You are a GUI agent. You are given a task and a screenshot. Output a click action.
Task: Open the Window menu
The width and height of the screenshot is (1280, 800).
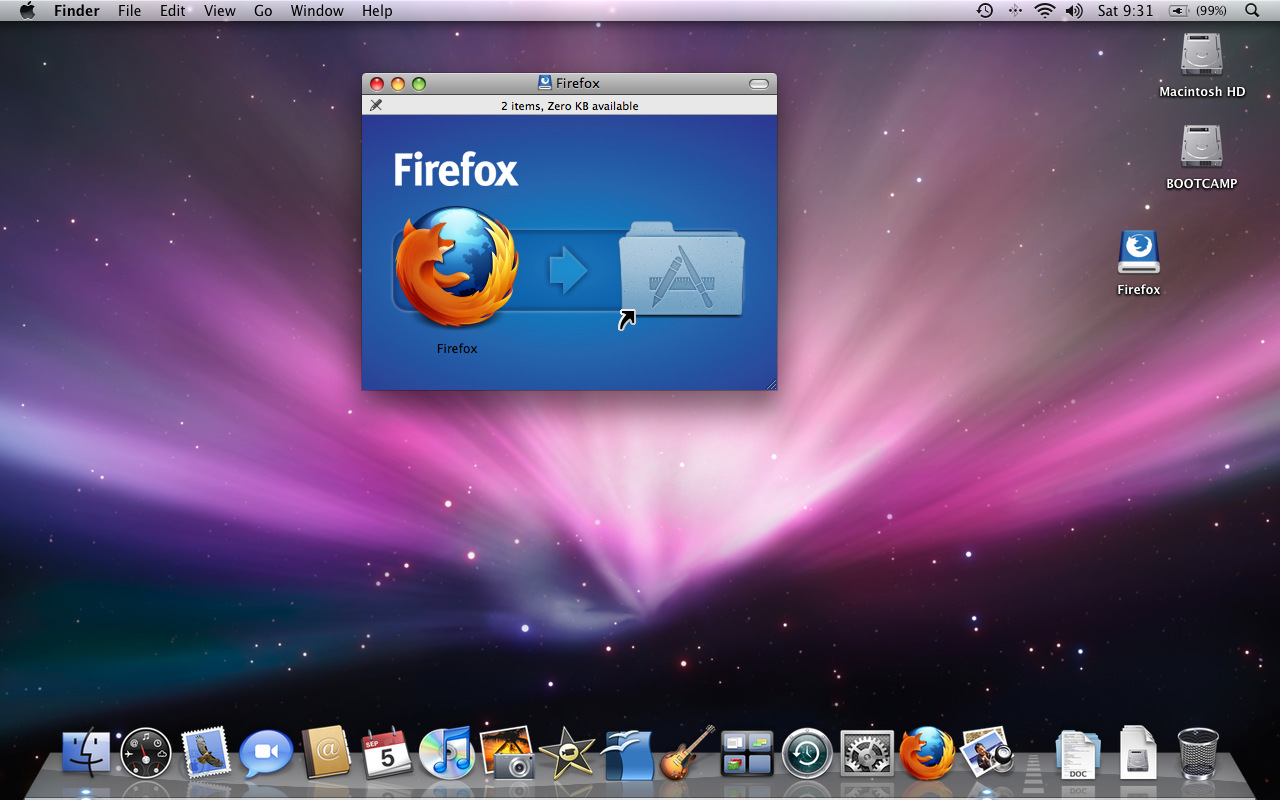[317, 11]
